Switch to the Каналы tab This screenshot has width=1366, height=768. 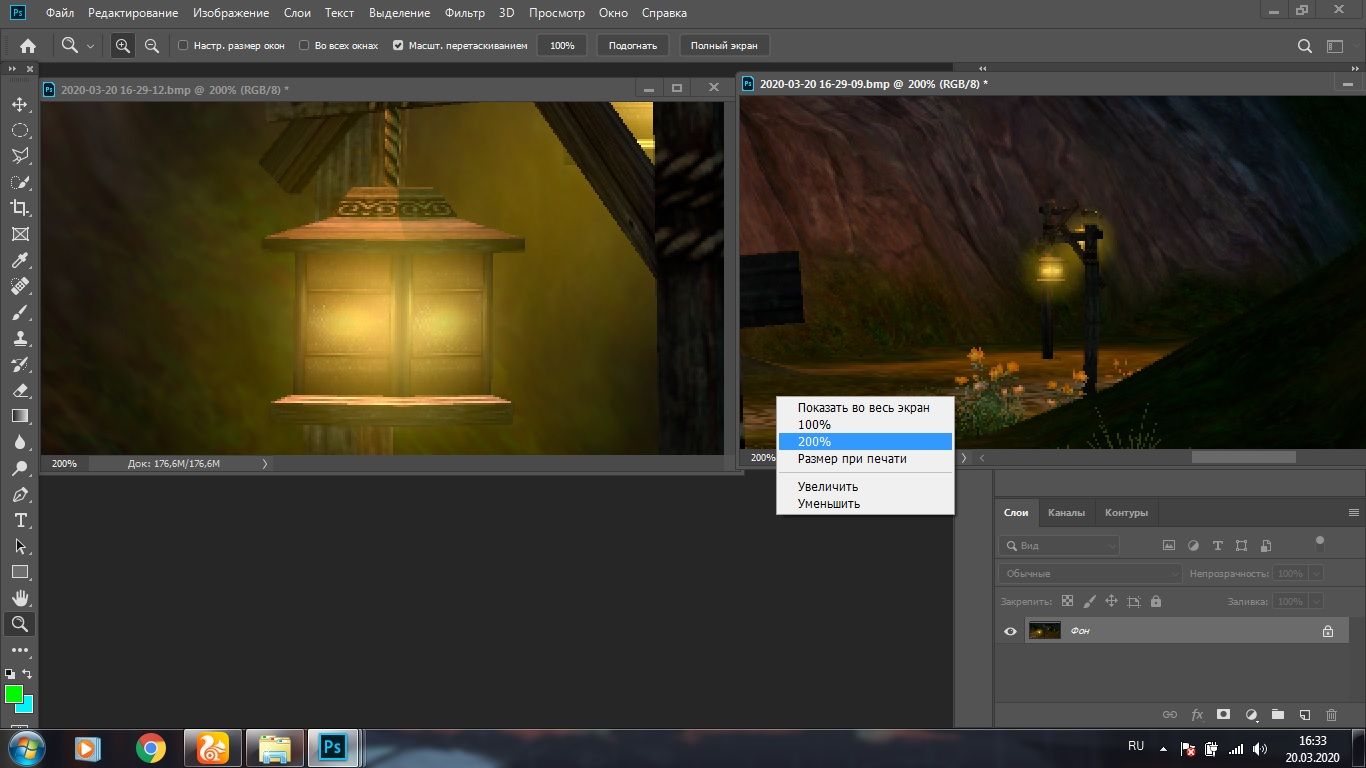[x=1066, y=513]
